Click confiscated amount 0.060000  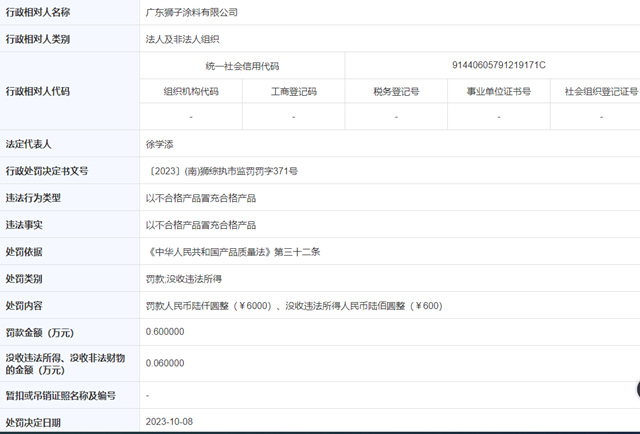coord(165,363)
